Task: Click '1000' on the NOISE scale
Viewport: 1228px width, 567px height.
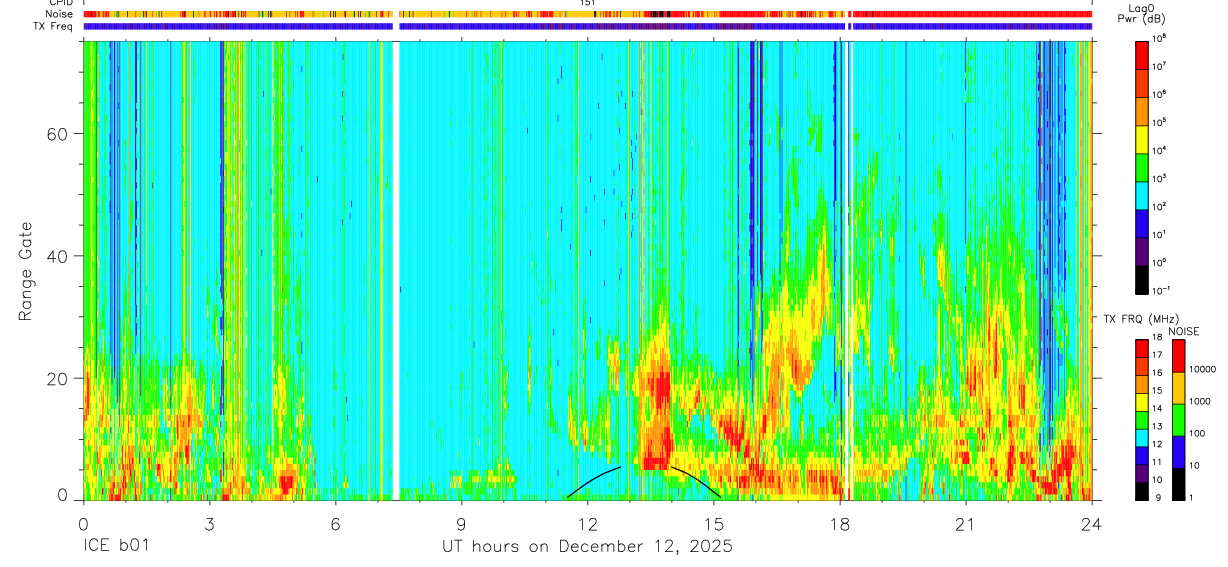Action: pyautogui.click(x=1202, y=402)
